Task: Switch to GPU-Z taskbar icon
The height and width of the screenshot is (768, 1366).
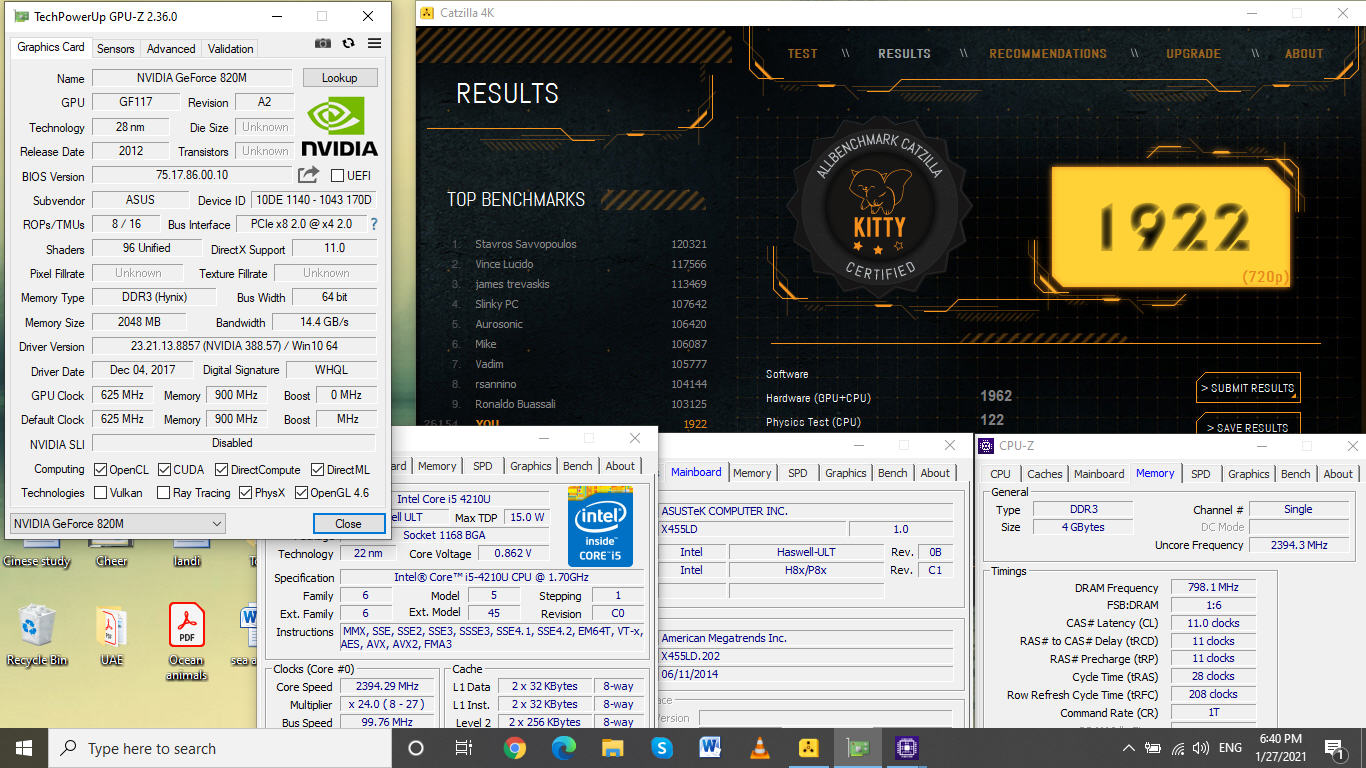Action: (x=857, y=748)
